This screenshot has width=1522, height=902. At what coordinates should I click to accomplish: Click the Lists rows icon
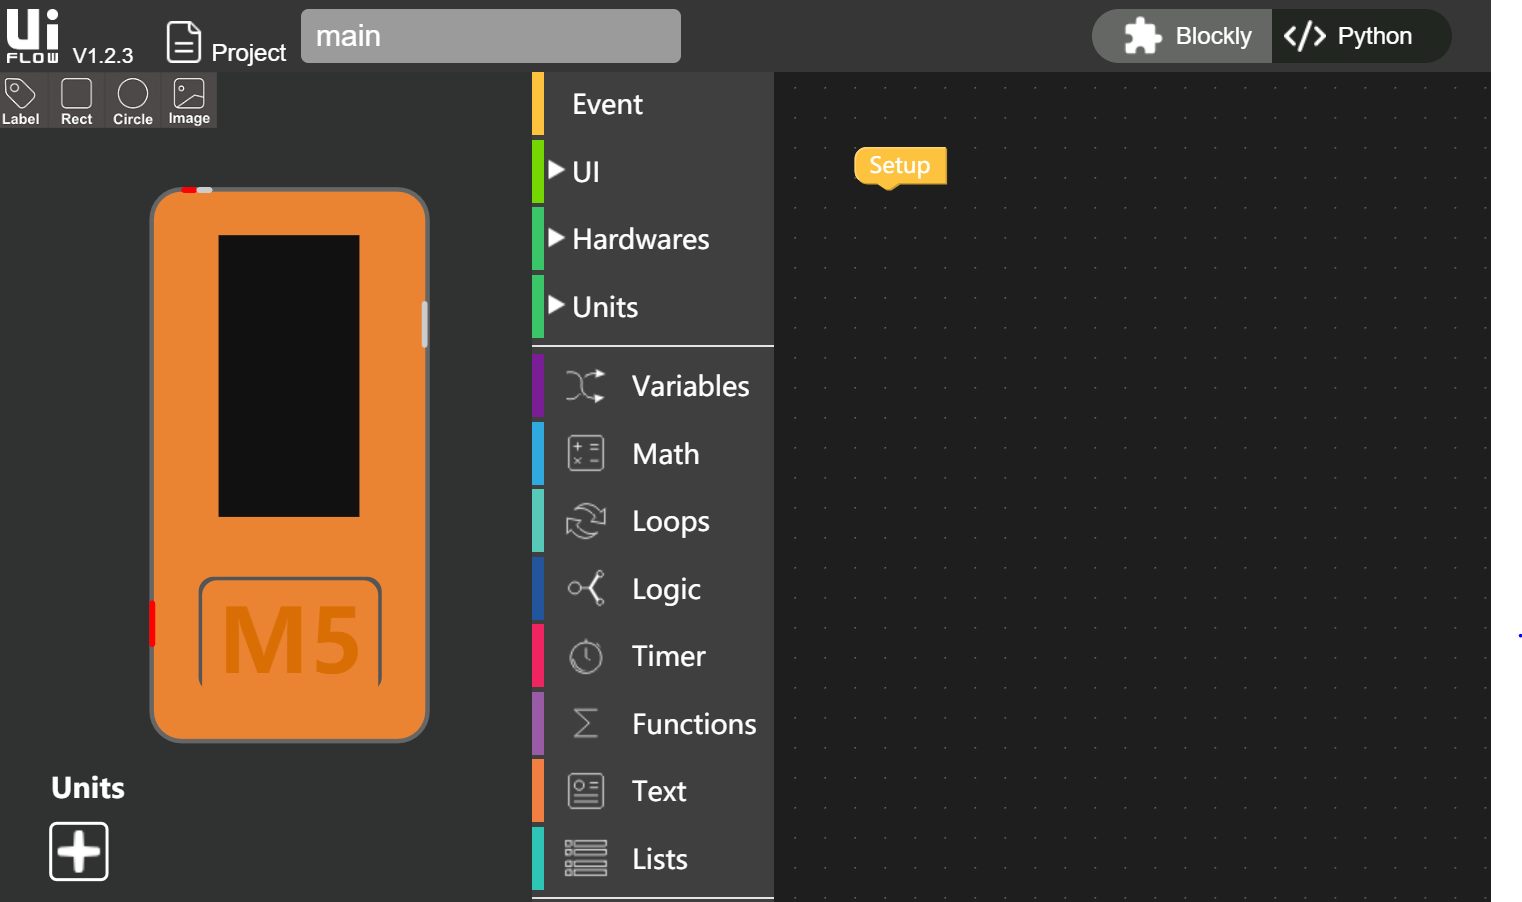pos(586,858)
